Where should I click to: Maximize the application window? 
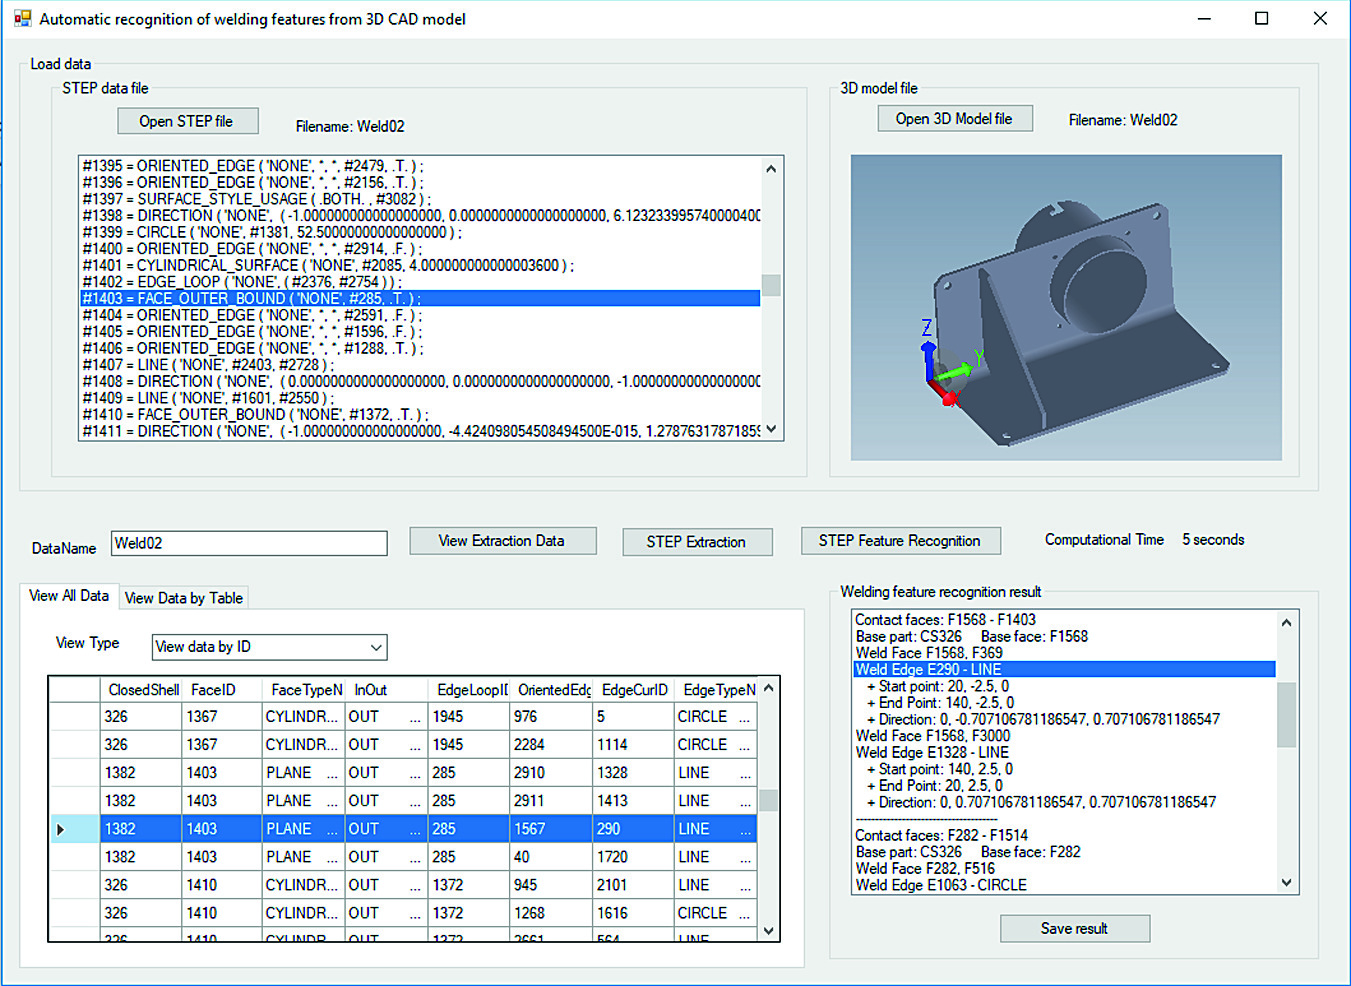coord(1262,19)
